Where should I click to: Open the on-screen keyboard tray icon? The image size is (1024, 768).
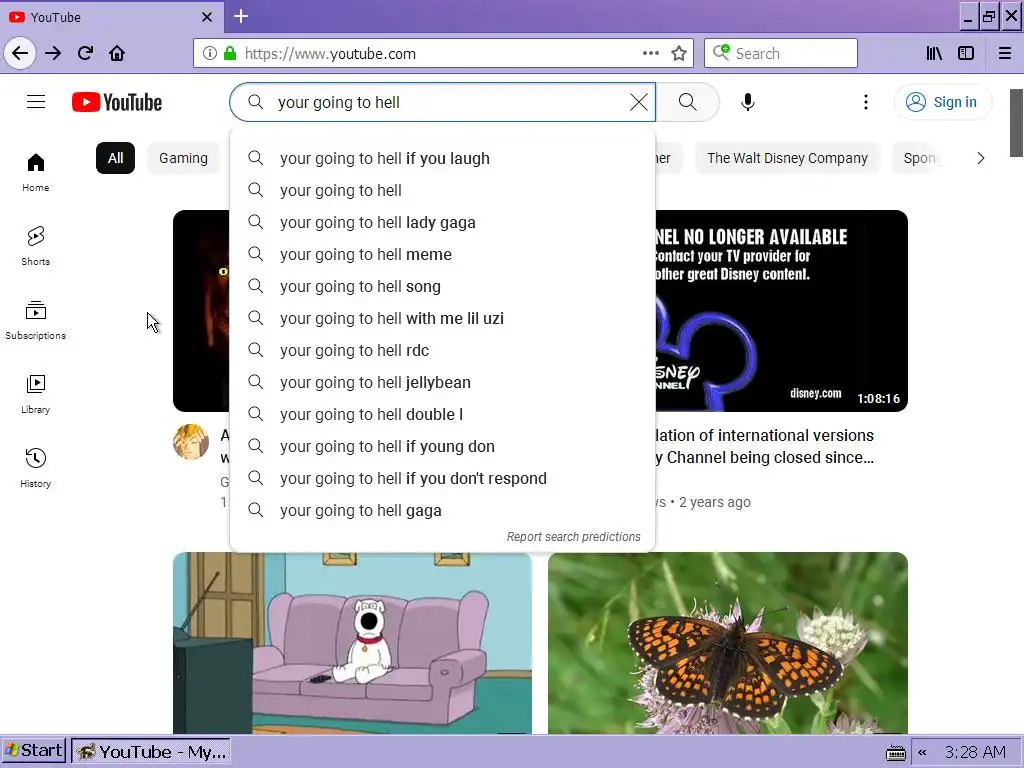[x=895, y=753]
